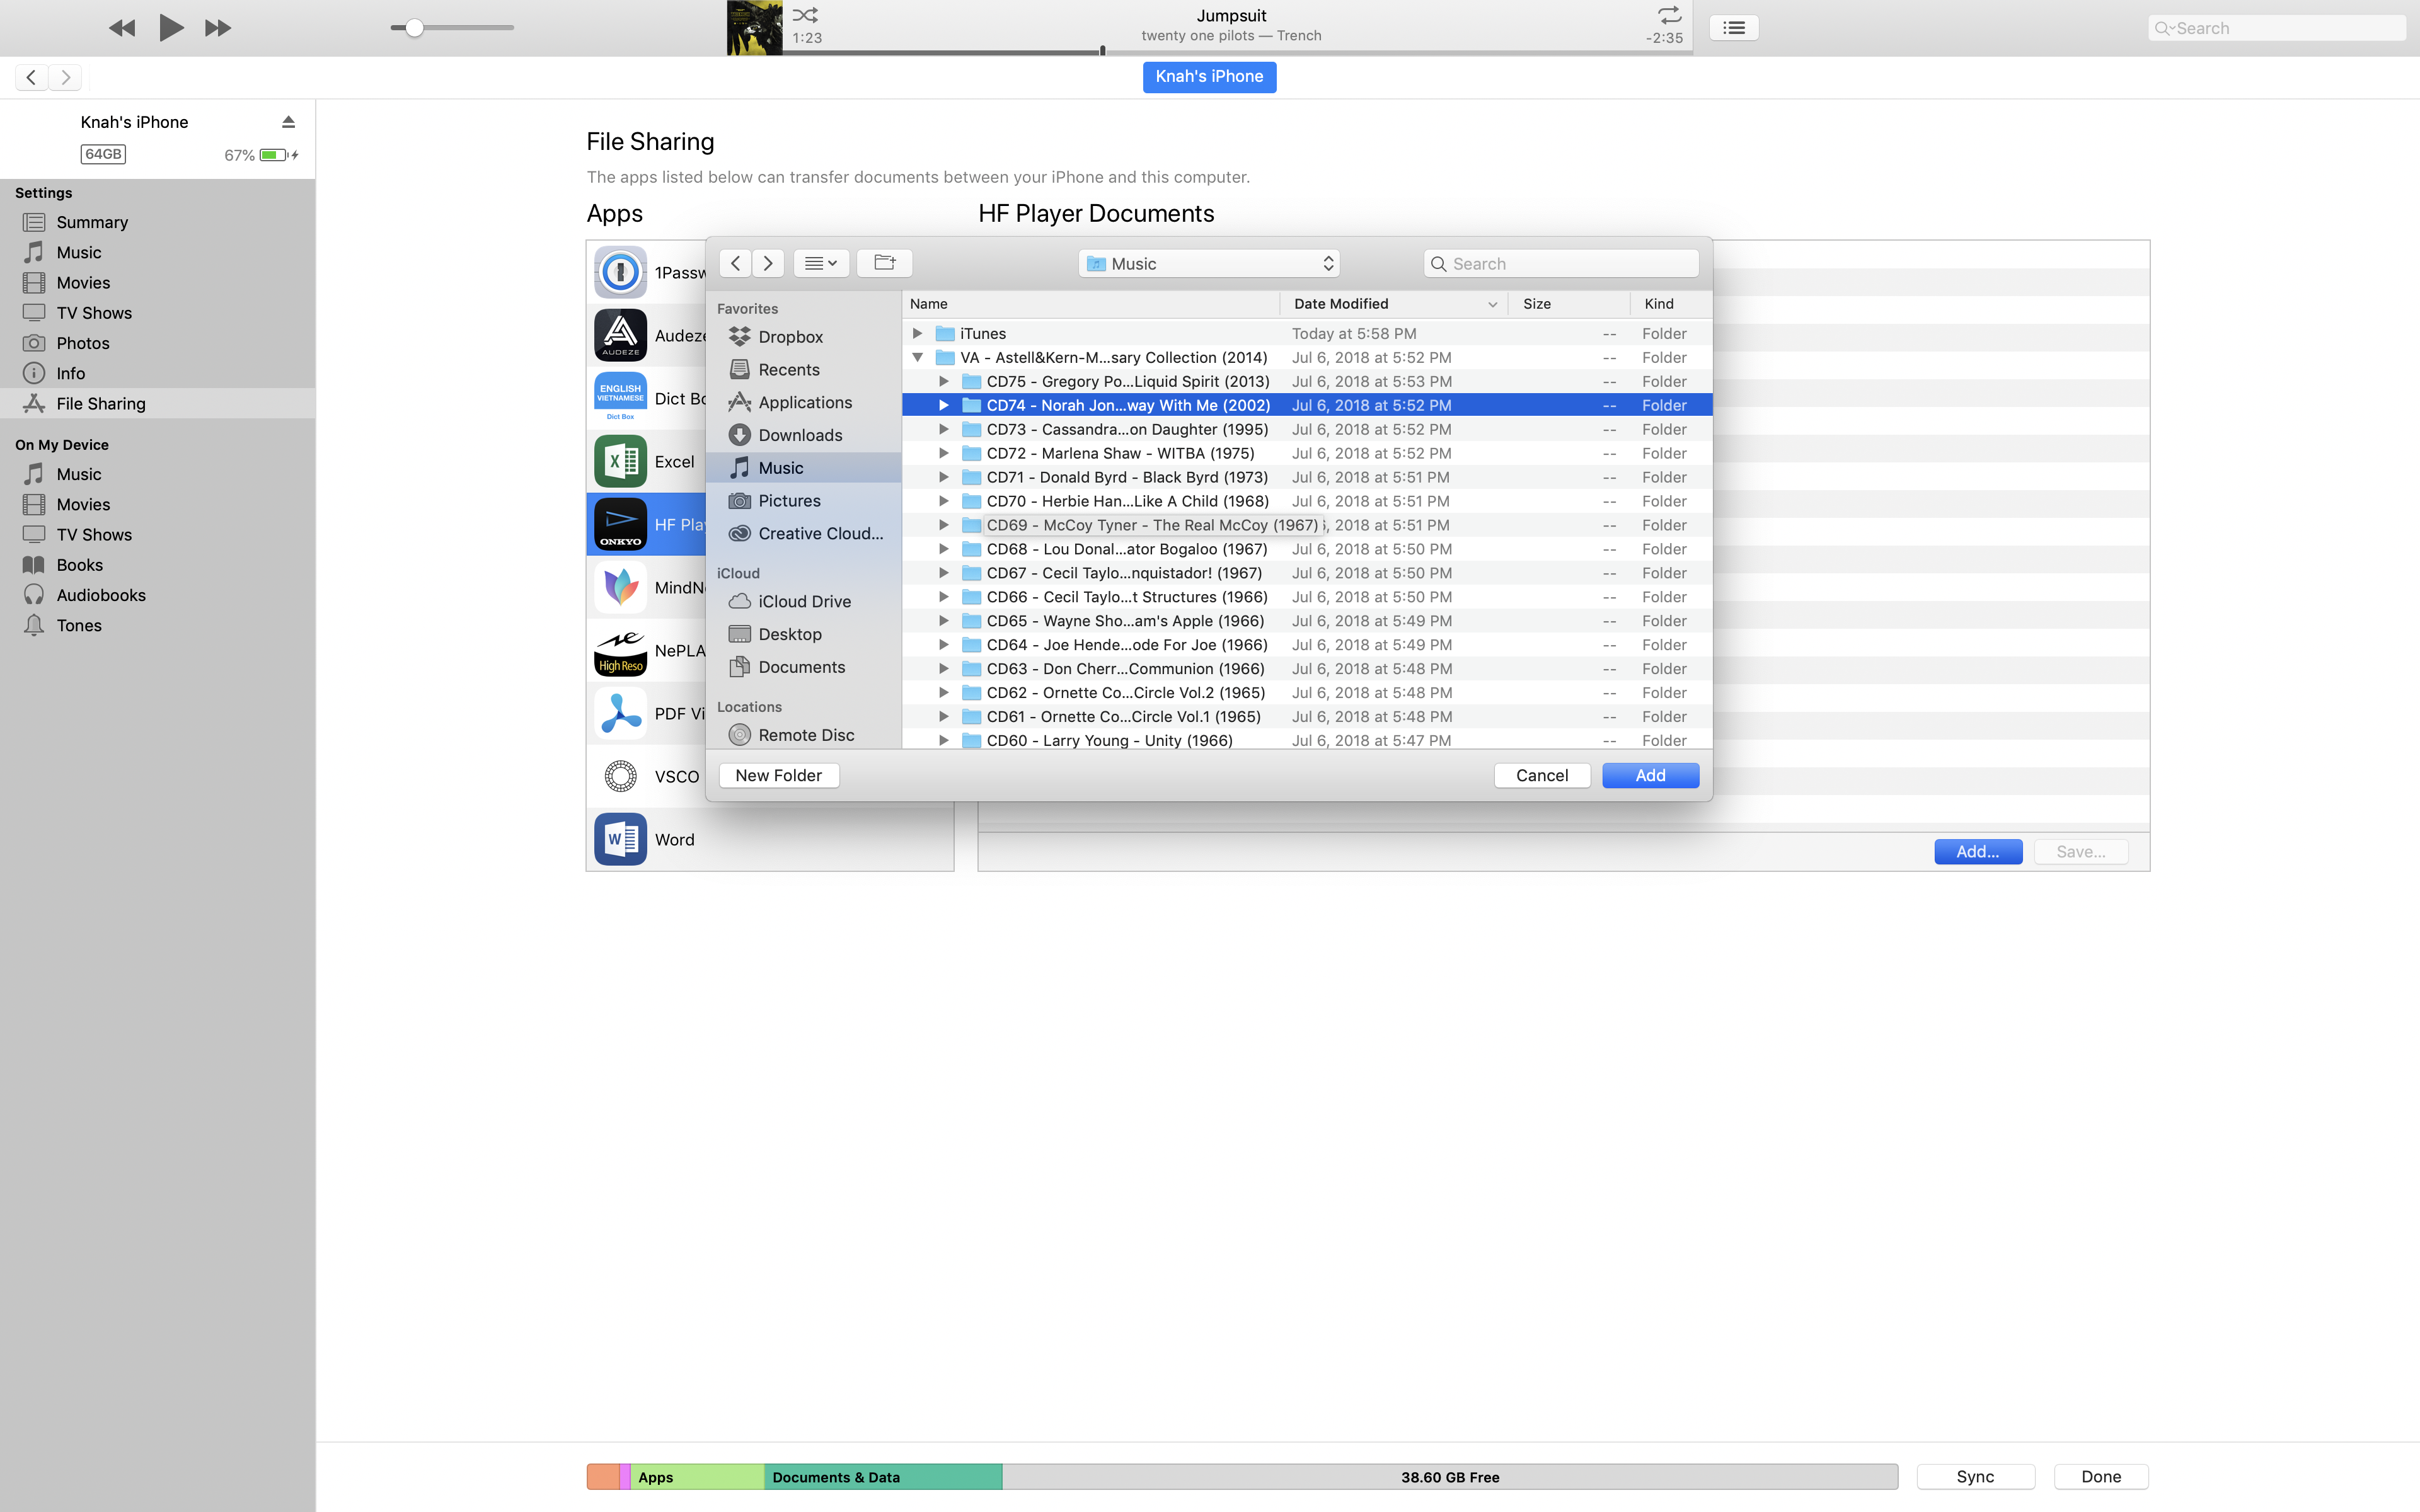Go forward in iTunes navigation
This screenshot has width=2420, height=1512.
pos(66,77)
